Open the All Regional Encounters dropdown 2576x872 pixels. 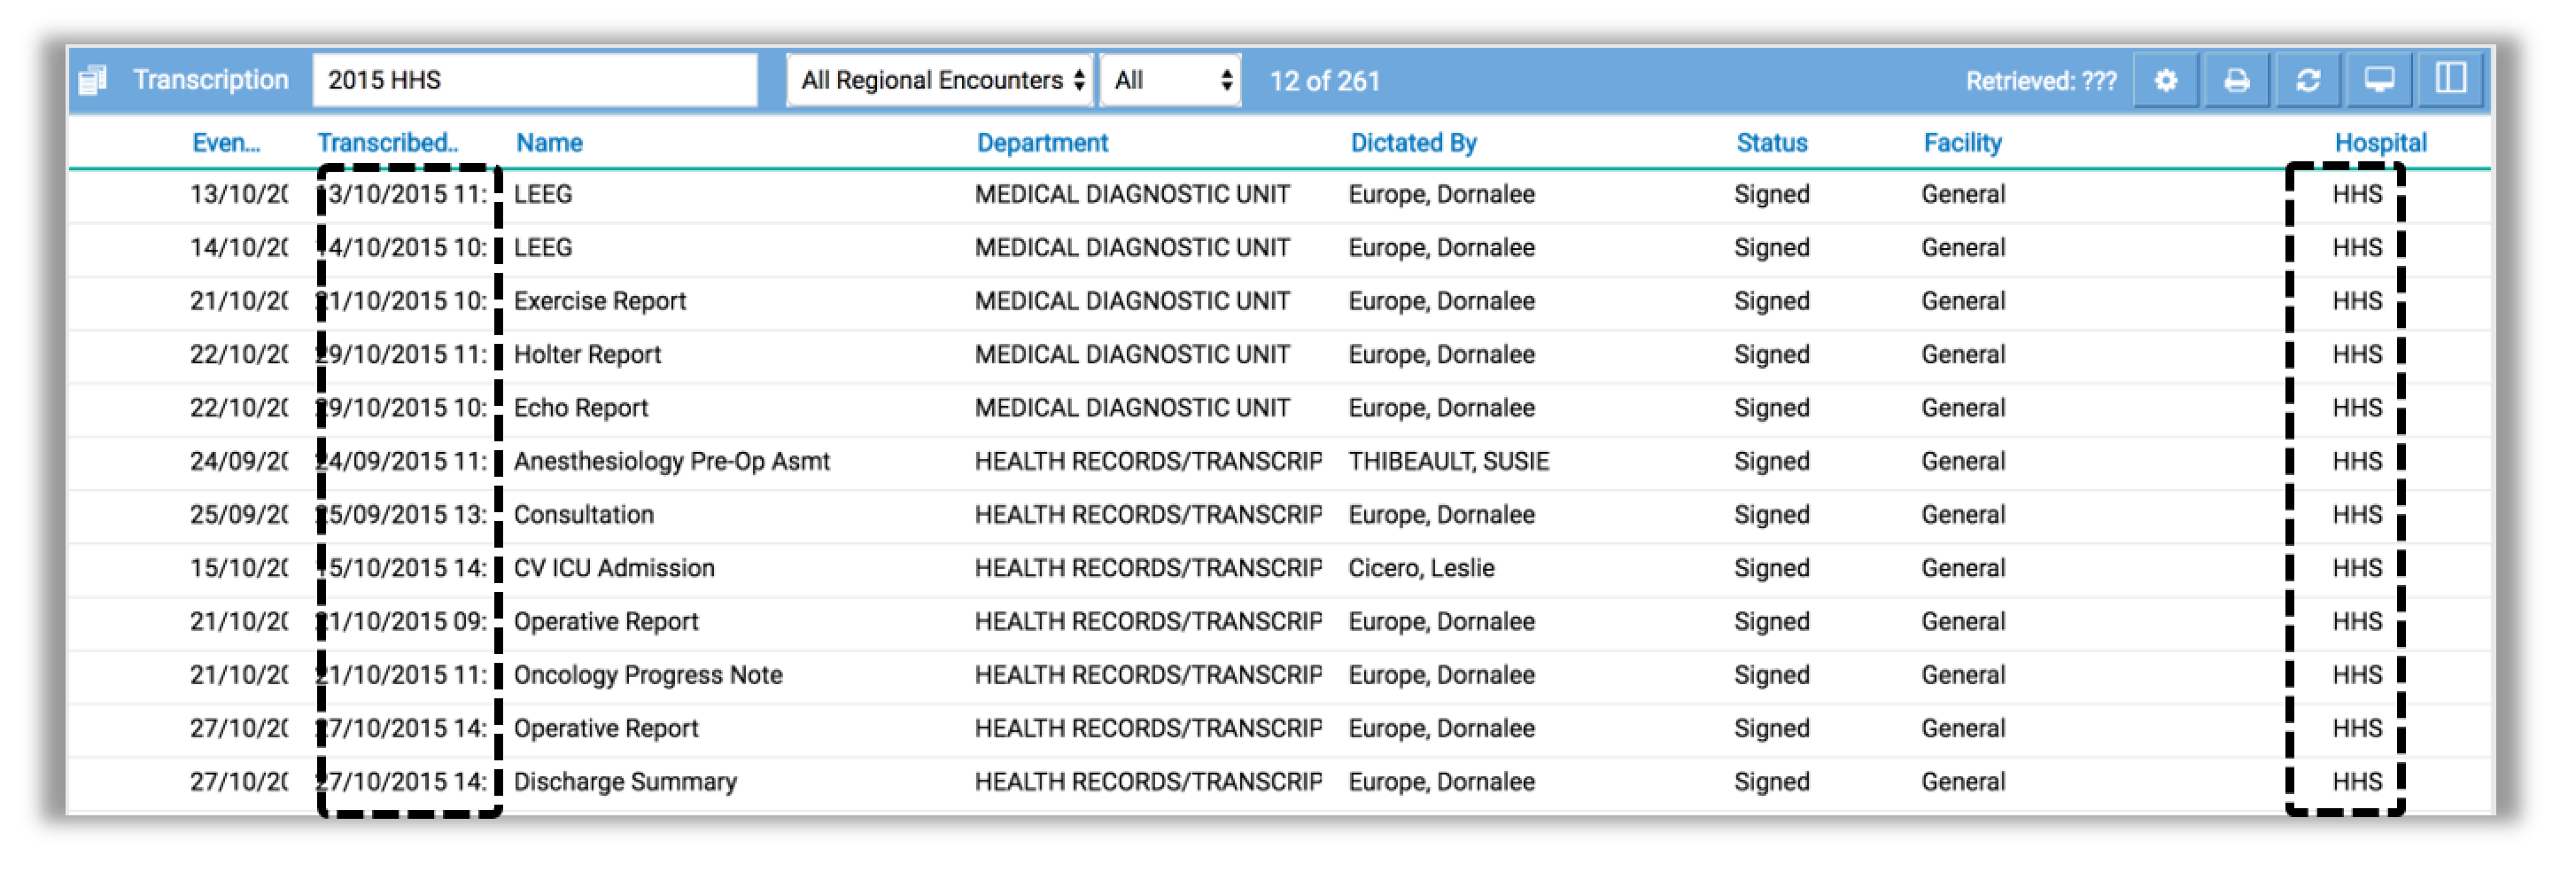coord(939,80)
